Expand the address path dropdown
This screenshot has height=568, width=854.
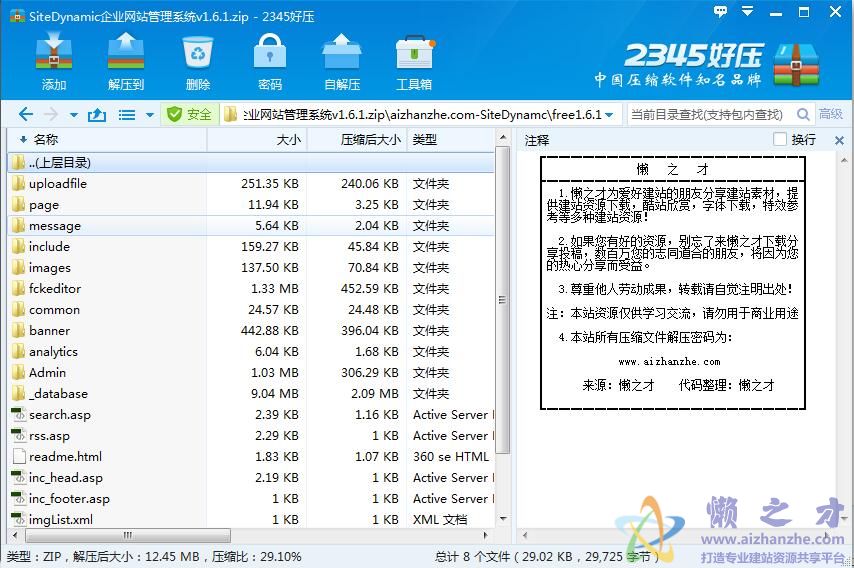click(x=609, y=115)
